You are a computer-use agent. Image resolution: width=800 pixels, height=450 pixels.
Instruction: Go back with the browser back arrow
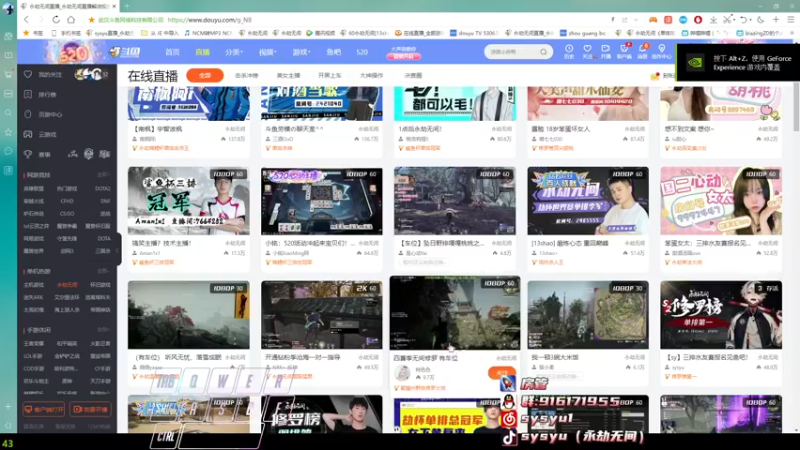(27, 20)
